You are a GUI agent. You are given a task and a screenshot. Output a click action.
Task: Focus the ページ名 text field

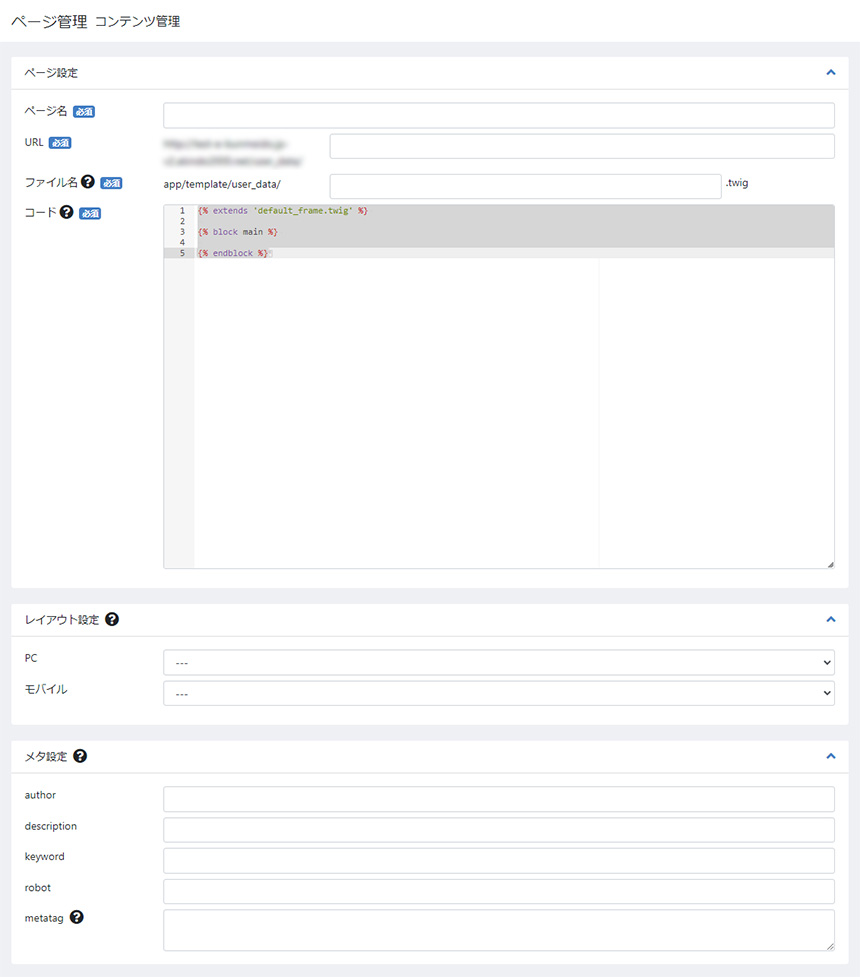click(x=498, y=115)
